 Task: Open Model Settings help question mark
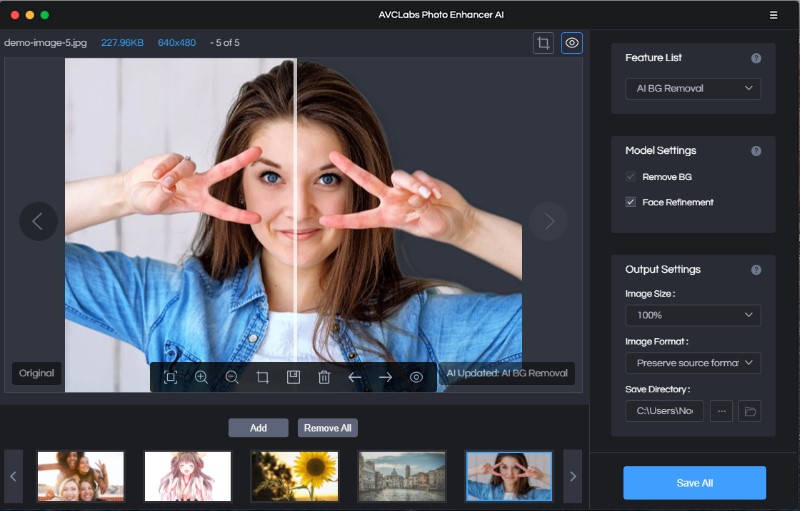click(x=756, y=151)
